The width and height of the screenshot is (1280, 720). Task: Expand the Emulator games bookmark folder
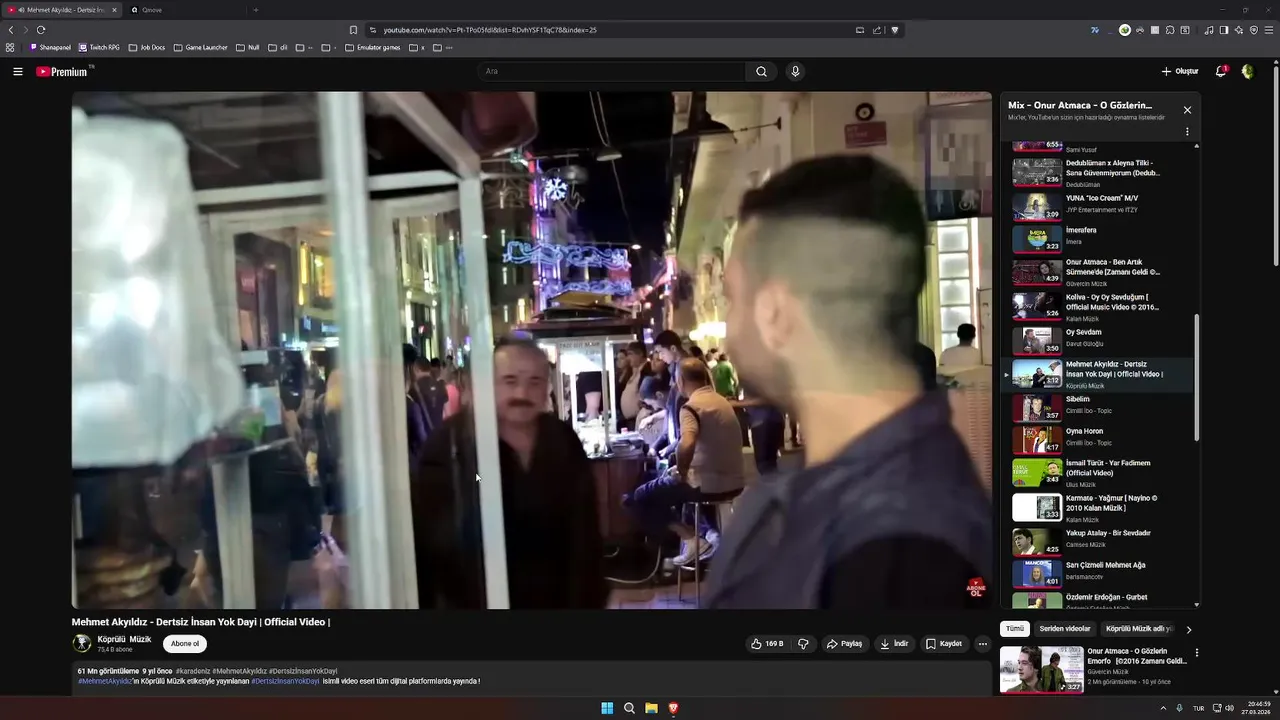[373, 47]
